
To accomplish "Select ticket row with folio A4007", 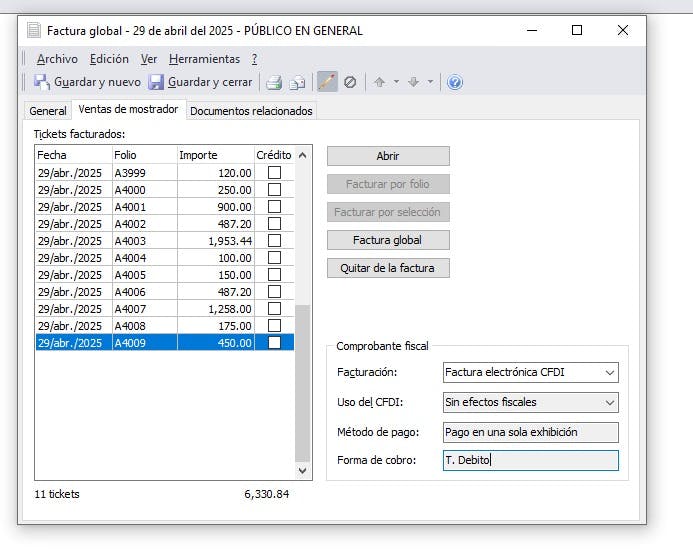I will [165, 309].
